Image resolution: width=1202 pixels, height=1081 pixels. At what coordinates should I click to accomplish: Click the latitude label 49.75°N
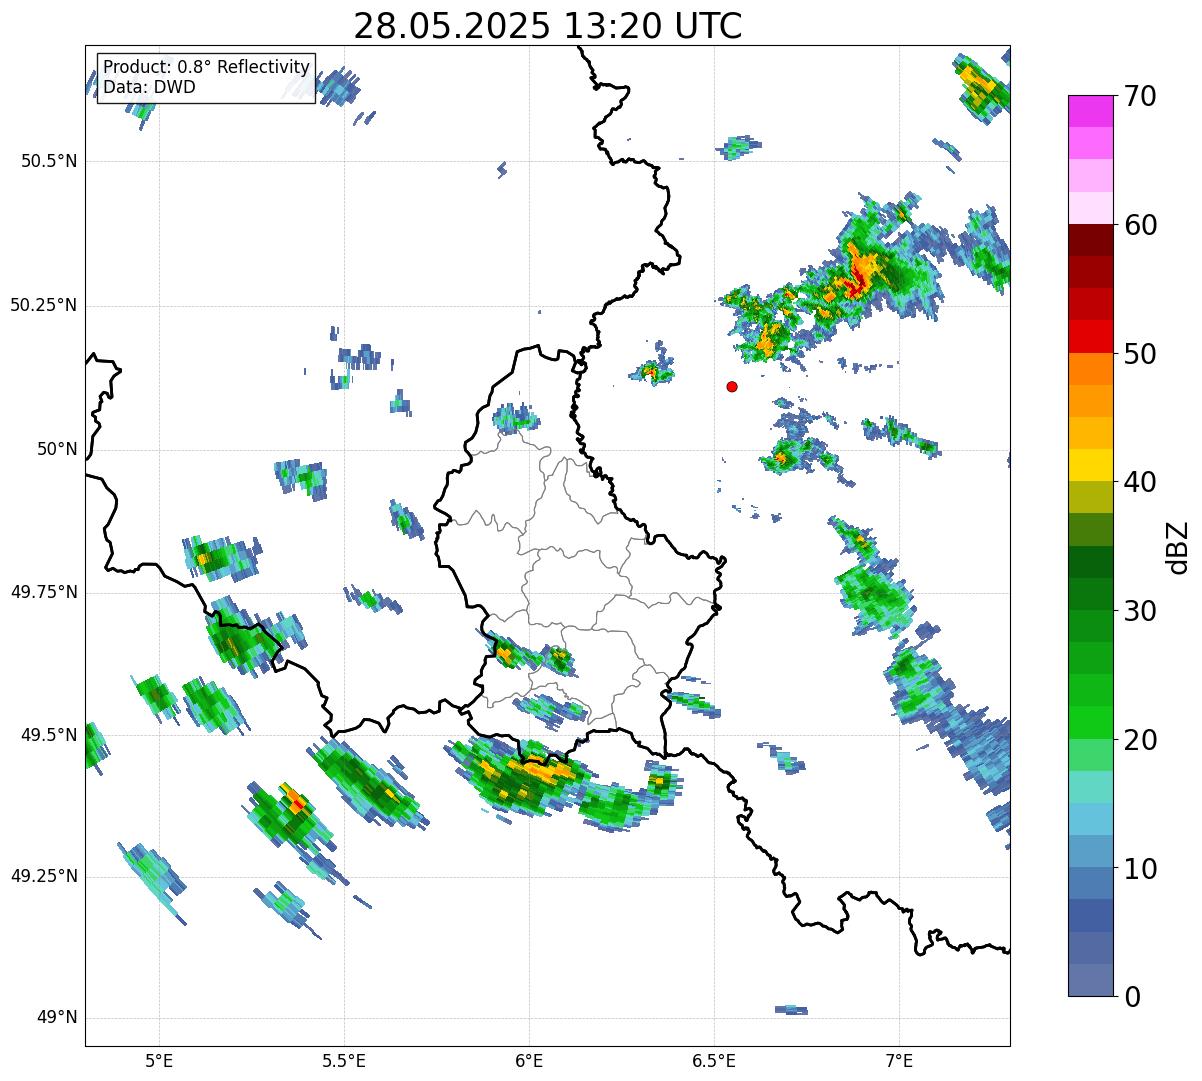44,592
